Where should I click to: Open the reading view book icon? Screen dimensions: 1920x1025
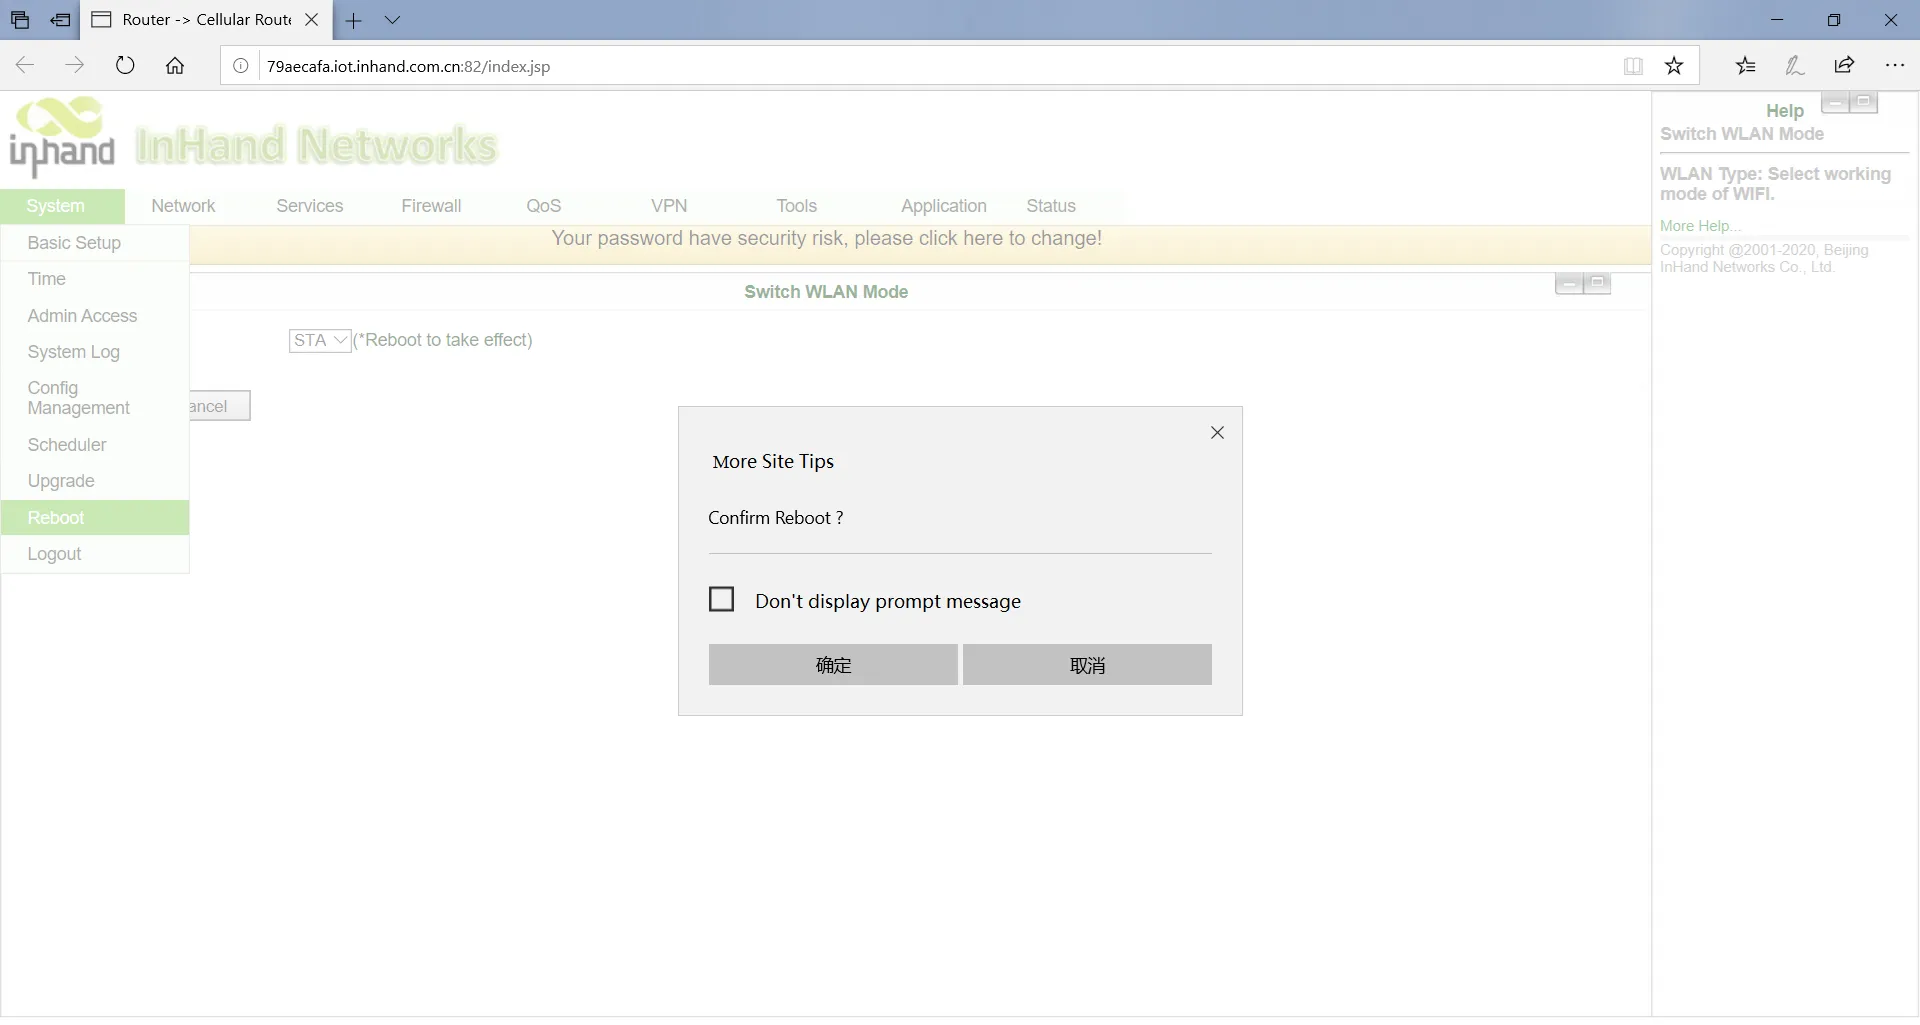pyautogui.click(x=1633, y=66)
